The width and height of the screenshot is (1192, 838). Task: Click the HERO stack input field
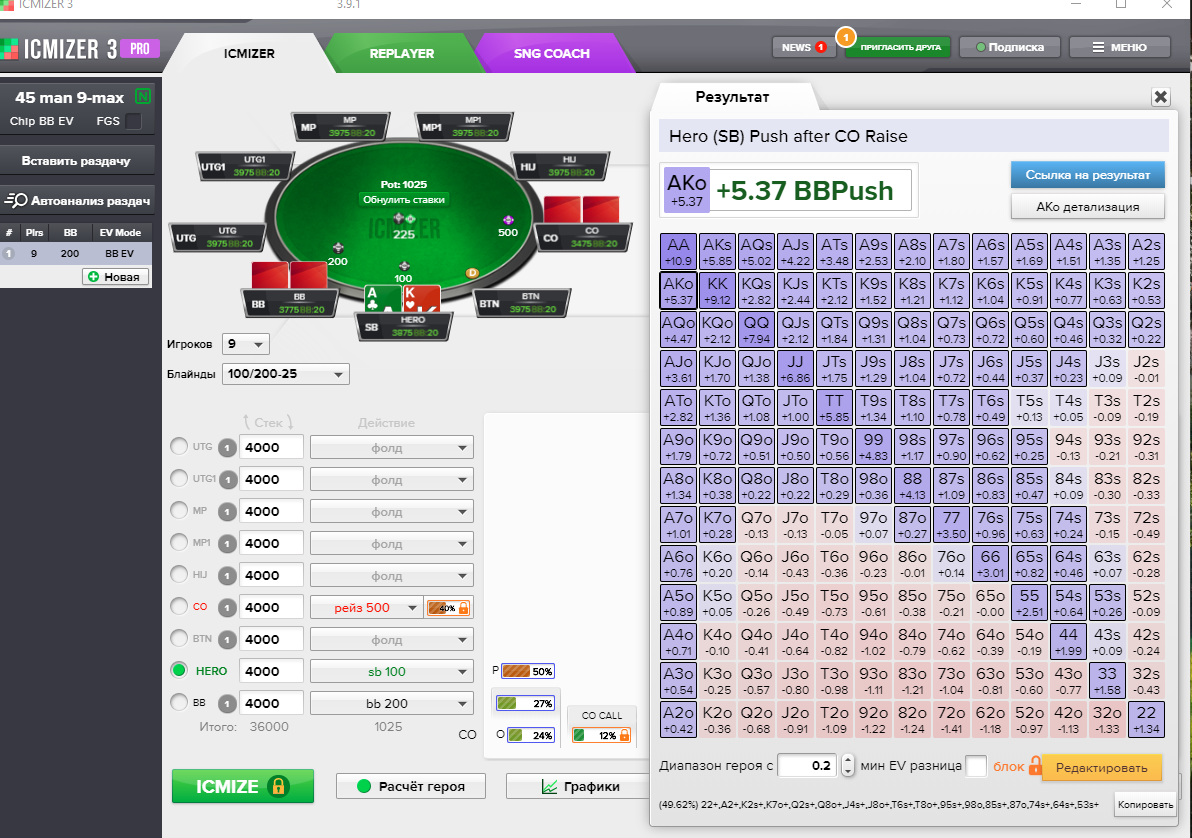point(271,671)
